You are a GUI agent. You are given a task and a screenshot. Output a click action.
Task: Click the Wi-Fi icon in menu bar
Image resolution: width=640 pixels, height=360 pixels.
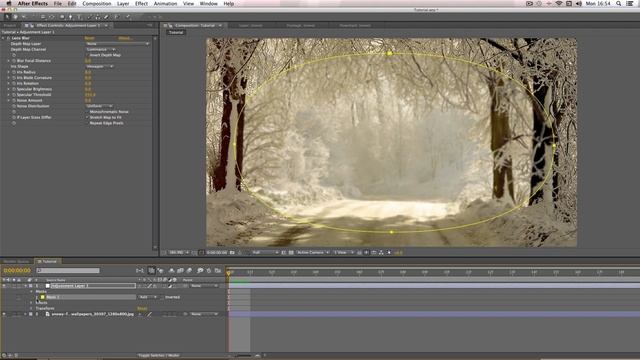pyautogui.click(x=559, y=3)
